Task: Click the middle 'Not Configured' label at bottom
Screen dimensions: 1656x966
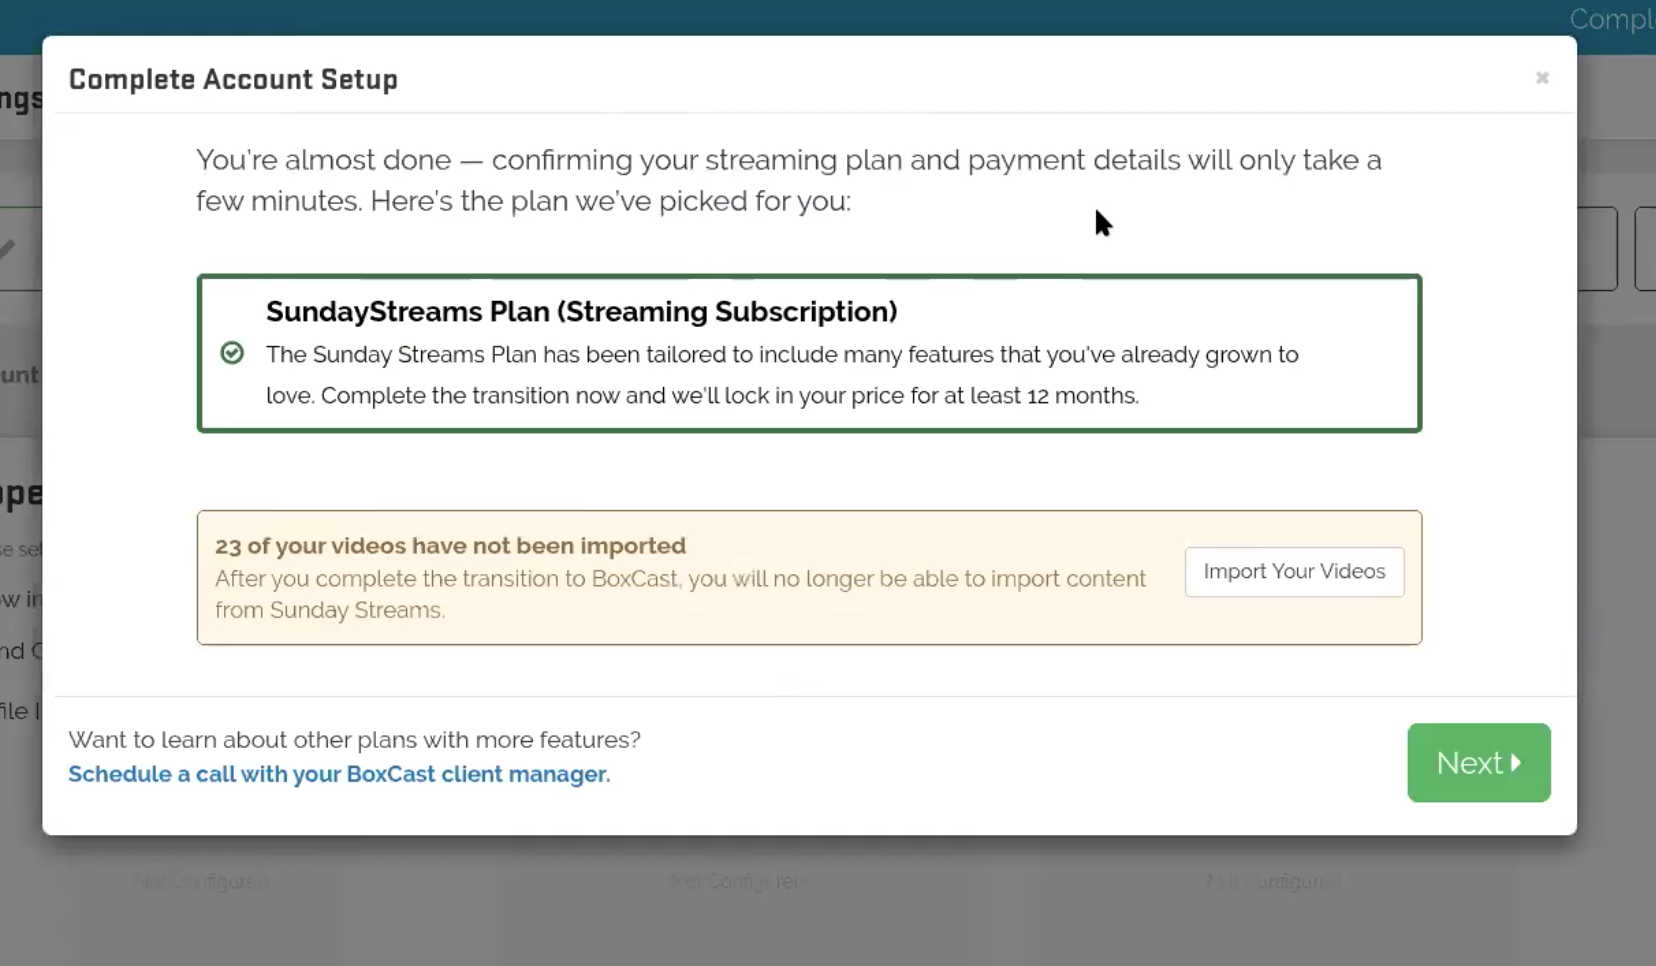Action: pyautogui.click(x=738, y=882)
